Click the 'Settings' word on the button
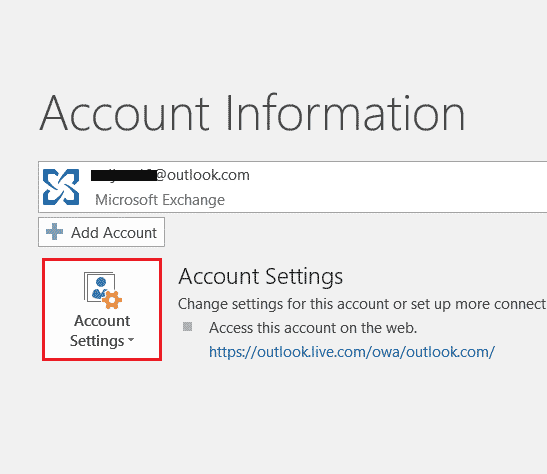 pyautogui.click(x=97, y=341)
